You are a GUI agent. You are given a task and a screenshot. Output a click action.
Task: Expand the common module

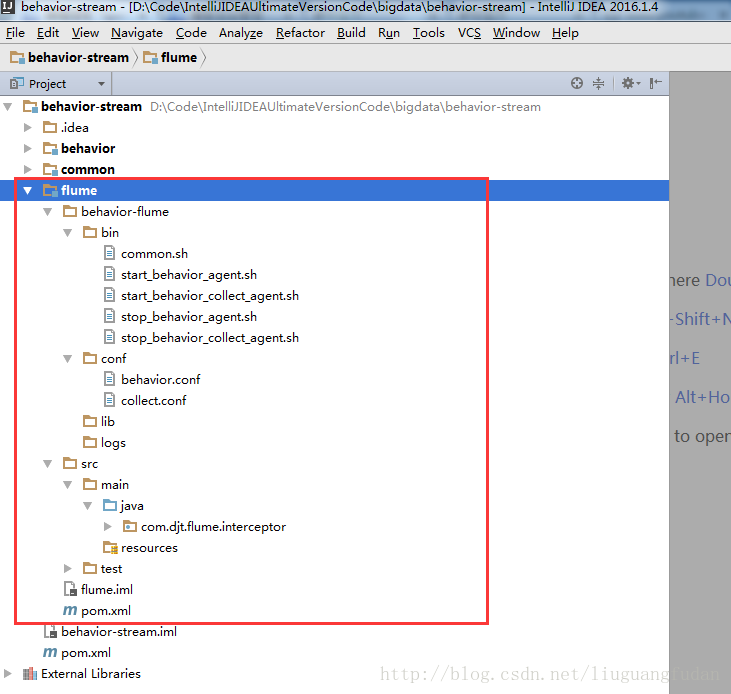(28, 169)
